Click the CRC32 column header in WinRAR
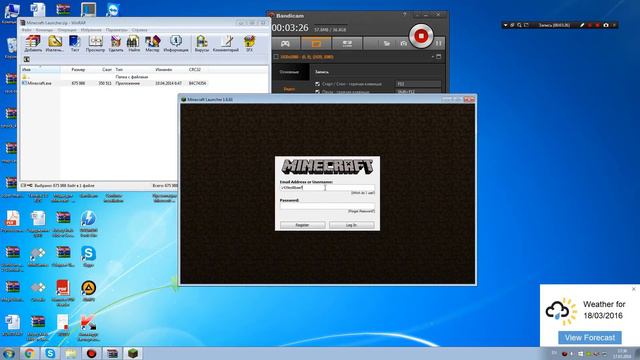This screenshot has width=640, height=360. click(x=195, y=70)
